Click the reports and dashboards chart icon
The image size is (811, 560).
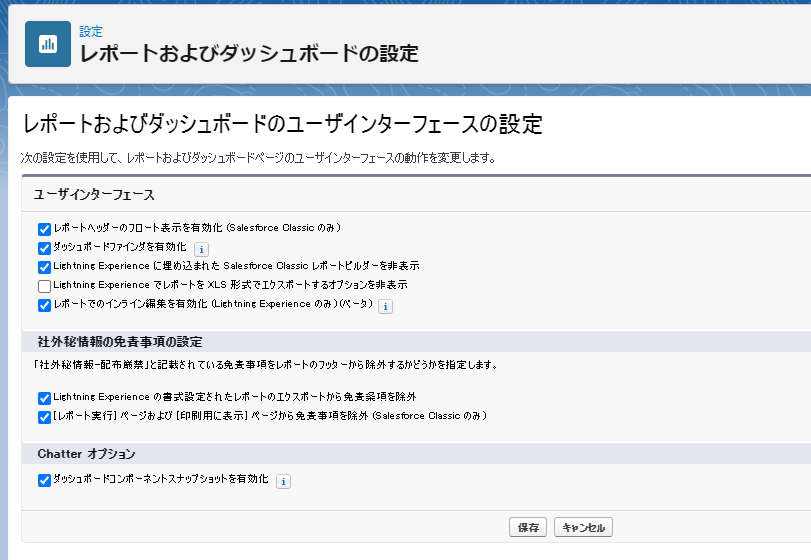(48, 44)
